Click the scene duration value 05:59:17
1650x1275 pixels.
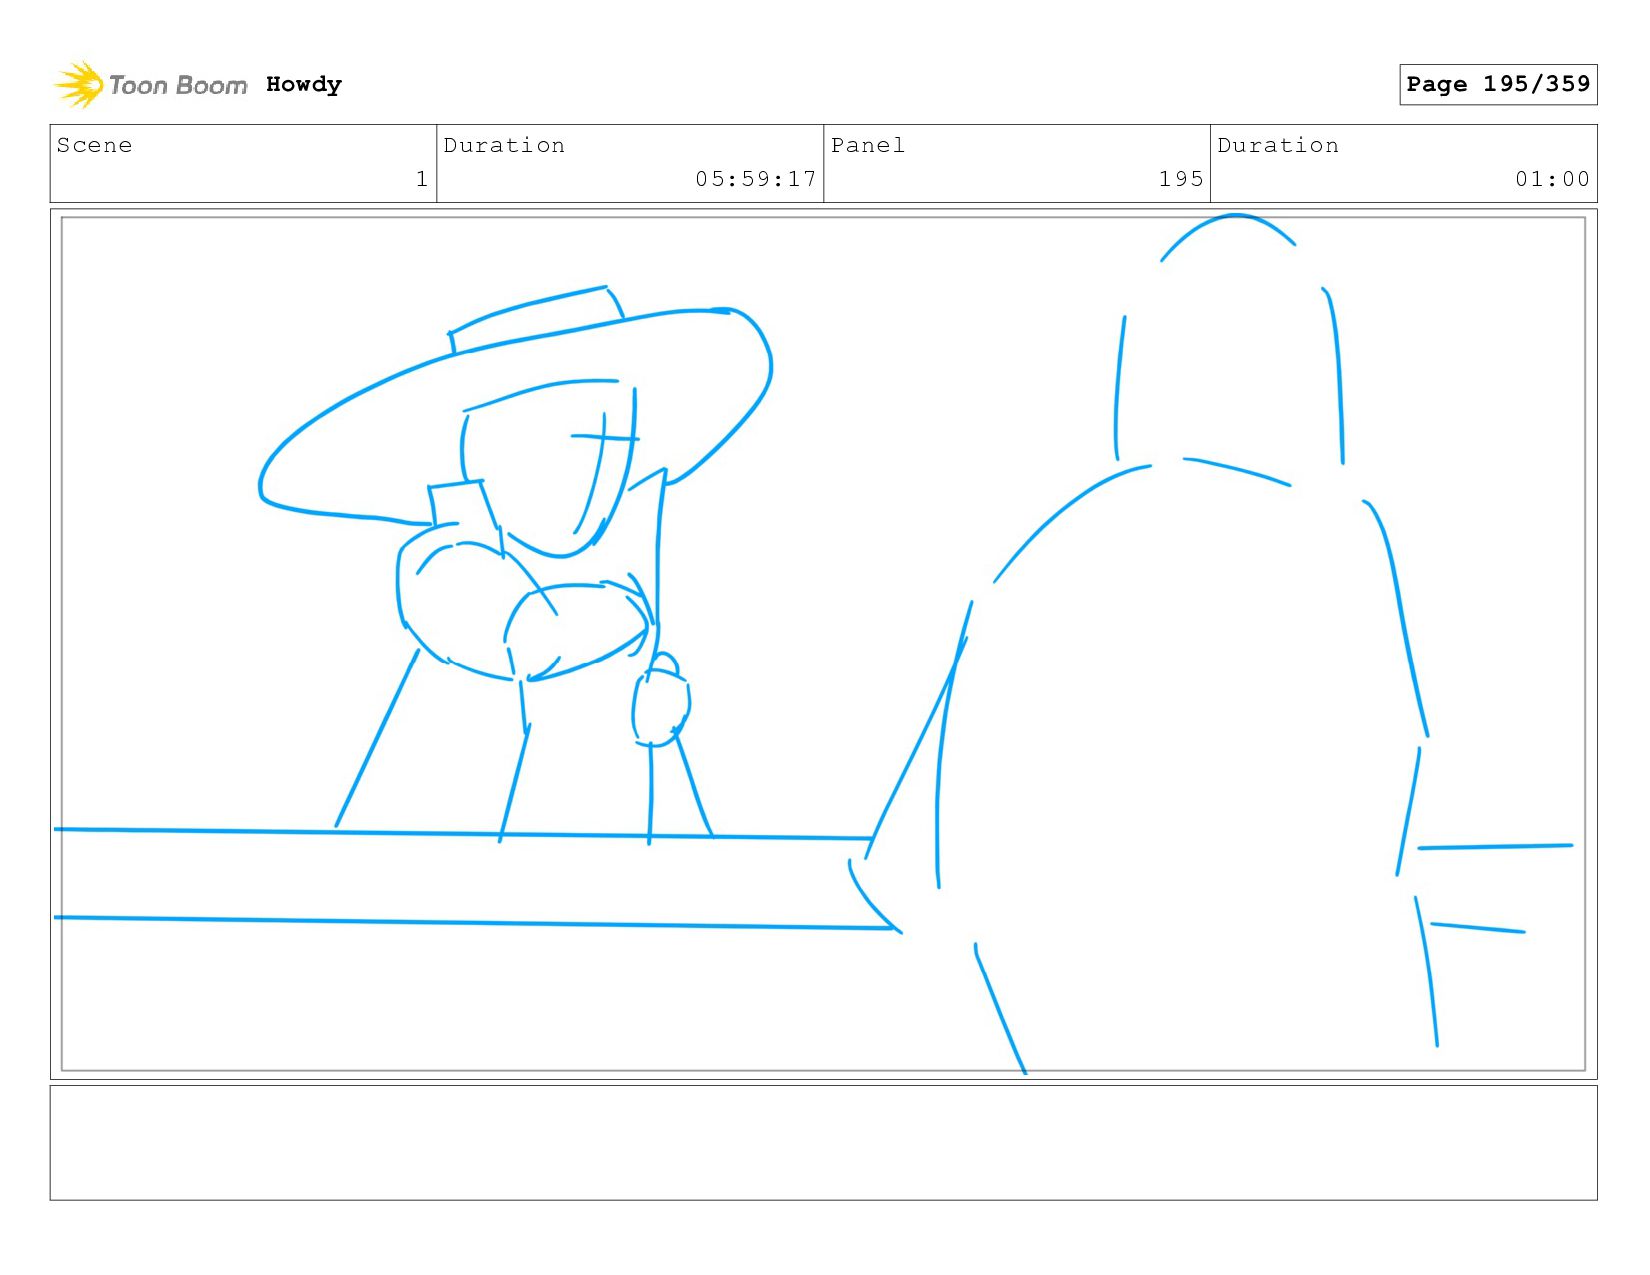pyautogui.click(x=756, y=179)
